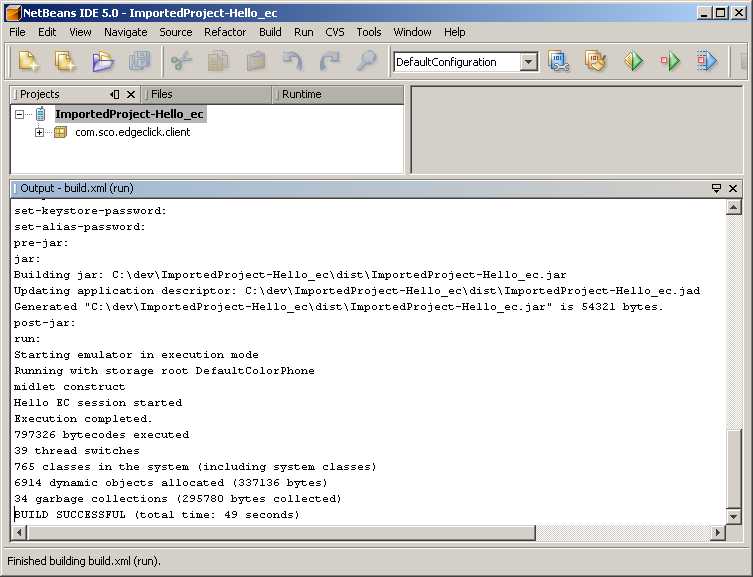Viewport: 753px width, 577px height.
Task: Click the Copy toolbar icon
Action: (218, 61)
